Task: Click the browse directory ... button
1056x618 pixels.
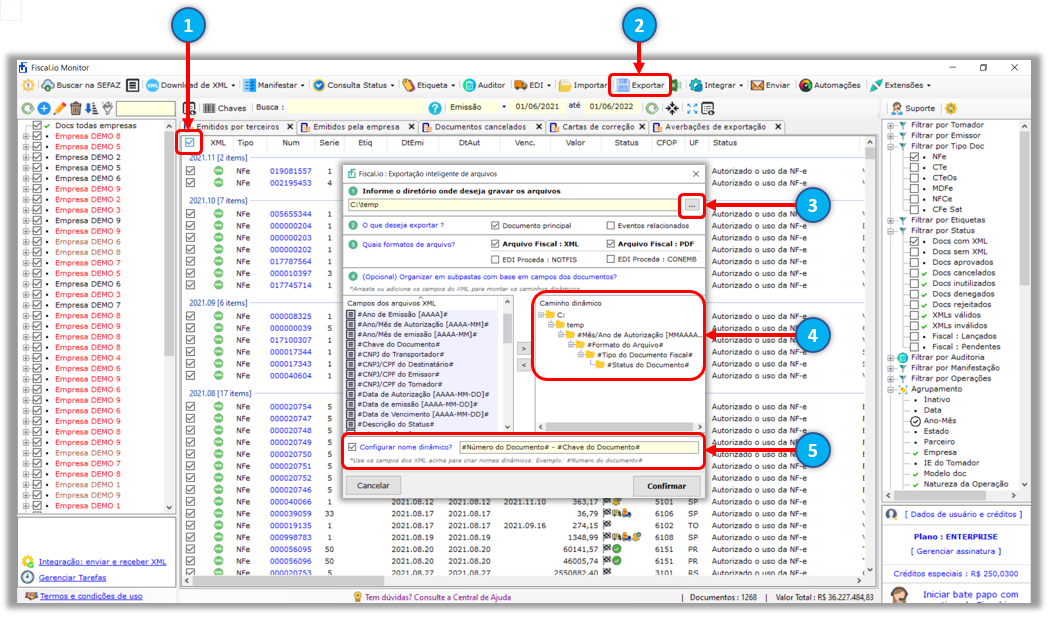Action: coord(692,205)
